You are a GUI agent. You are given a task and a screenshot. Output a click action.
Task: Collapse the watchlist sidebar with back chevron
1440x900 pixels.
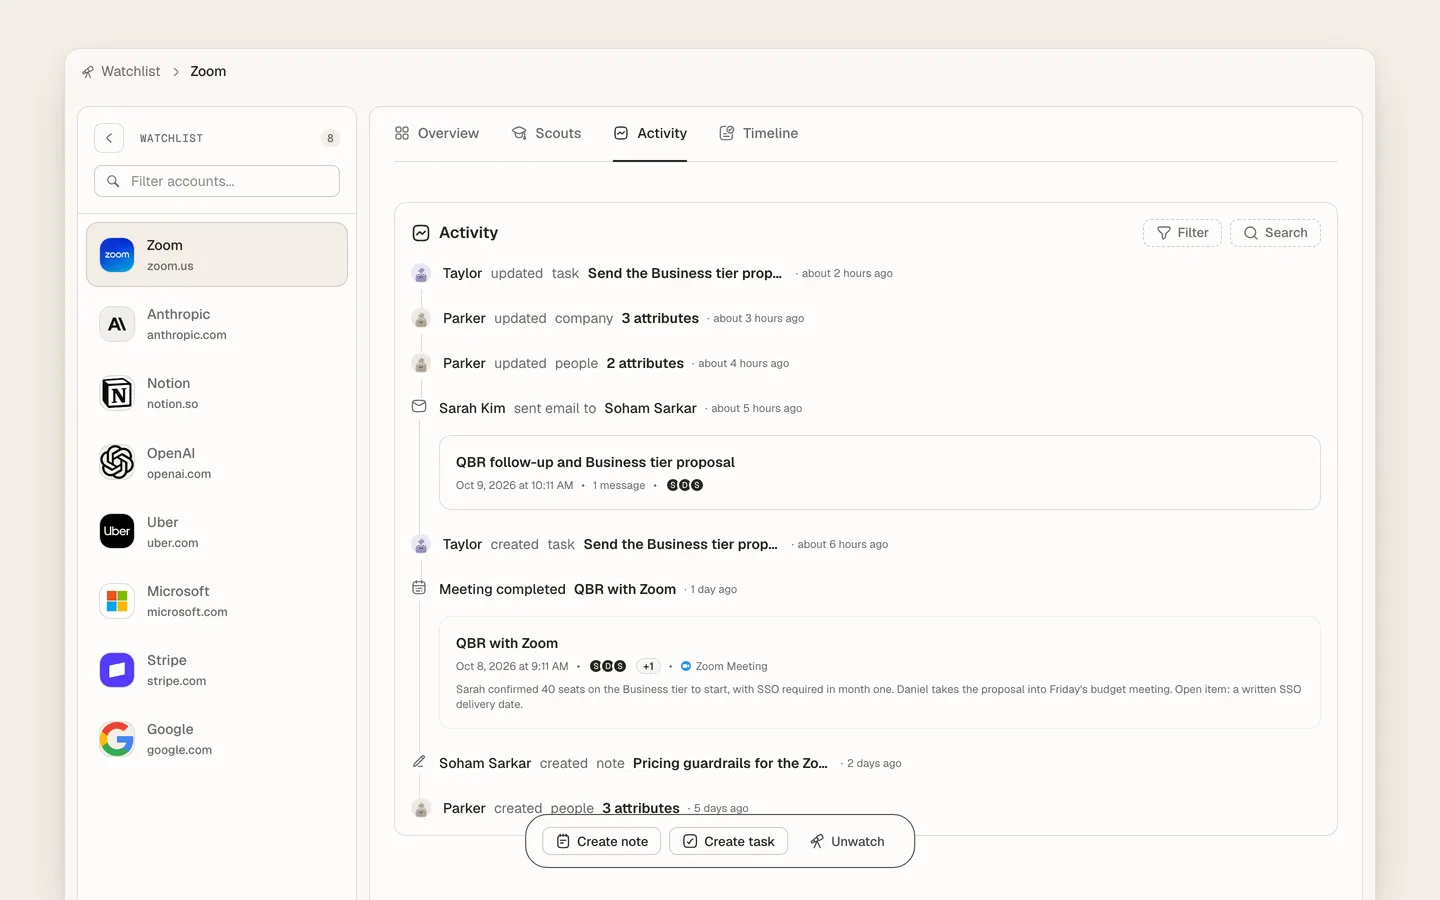click(x=109, y=138)
